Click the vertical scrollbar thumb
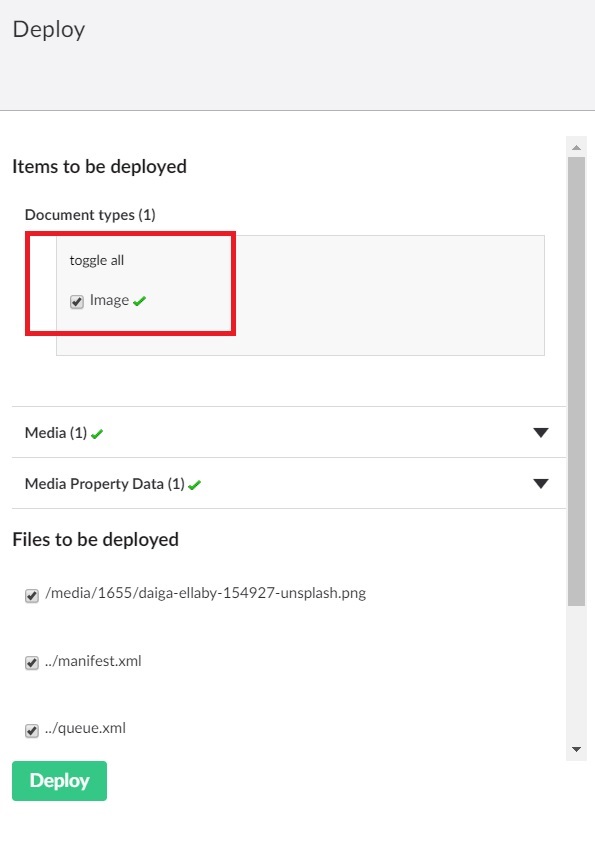This screenshot has height=847, width=595. [576, 381]
